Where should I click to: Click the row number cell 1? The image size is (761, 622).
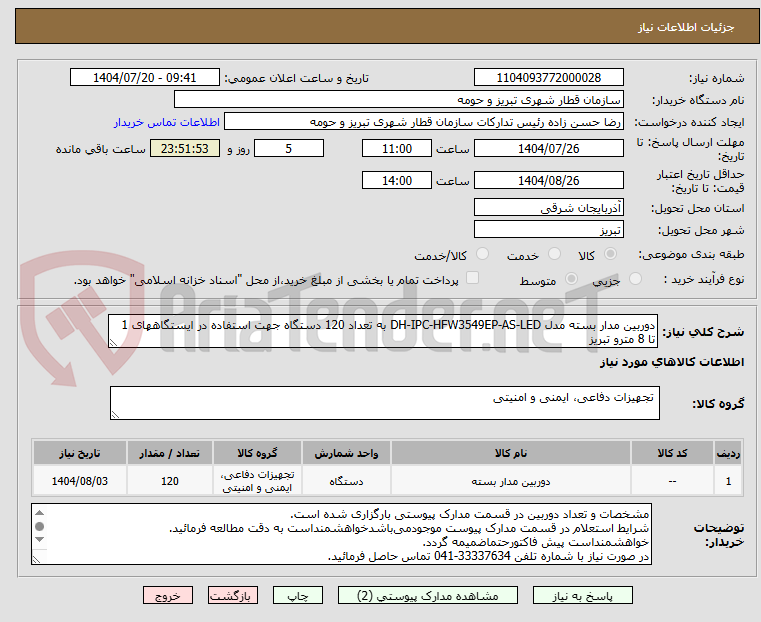pos(728,481)
